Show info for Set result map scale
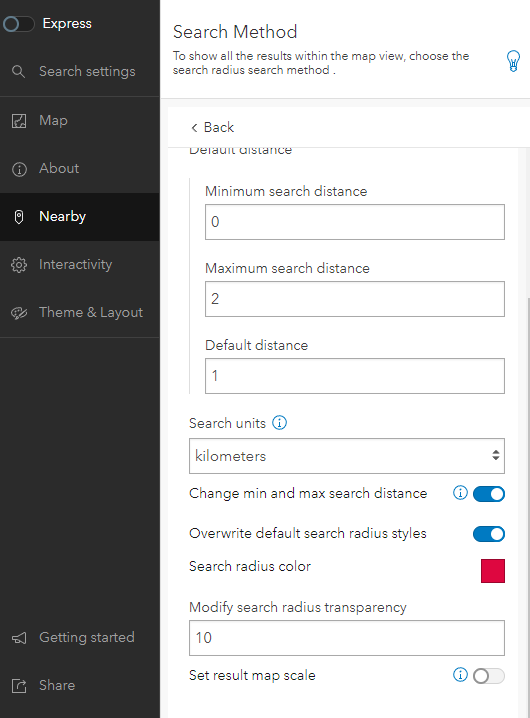The image size is (530, 718). (460, 674)
